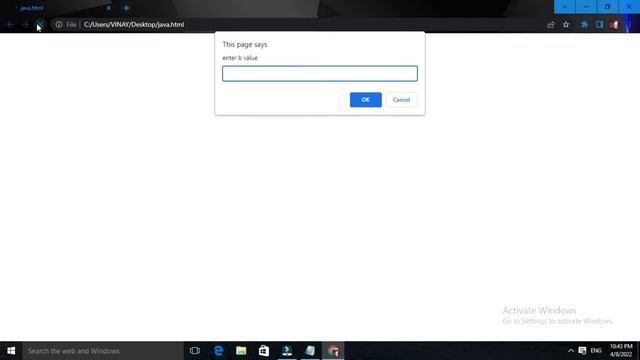Viewport: 640px width, 360px height.
Task: Toggle the browser side panel
Action: click(599, 24)
